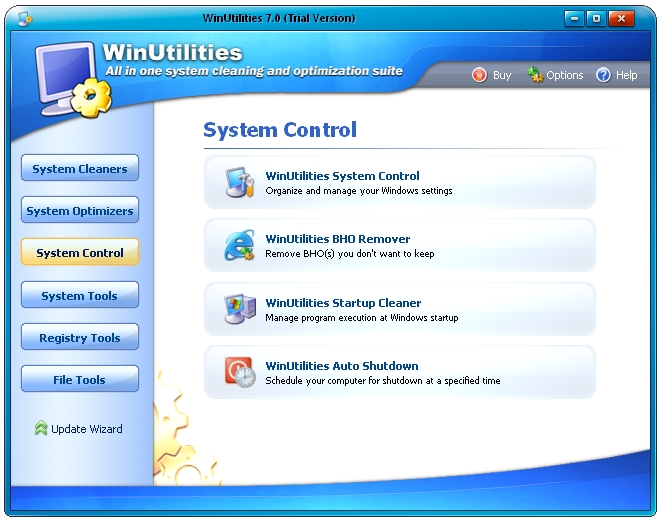
Task: Maximize the WinUtilities window
Action: coord(596,18)
